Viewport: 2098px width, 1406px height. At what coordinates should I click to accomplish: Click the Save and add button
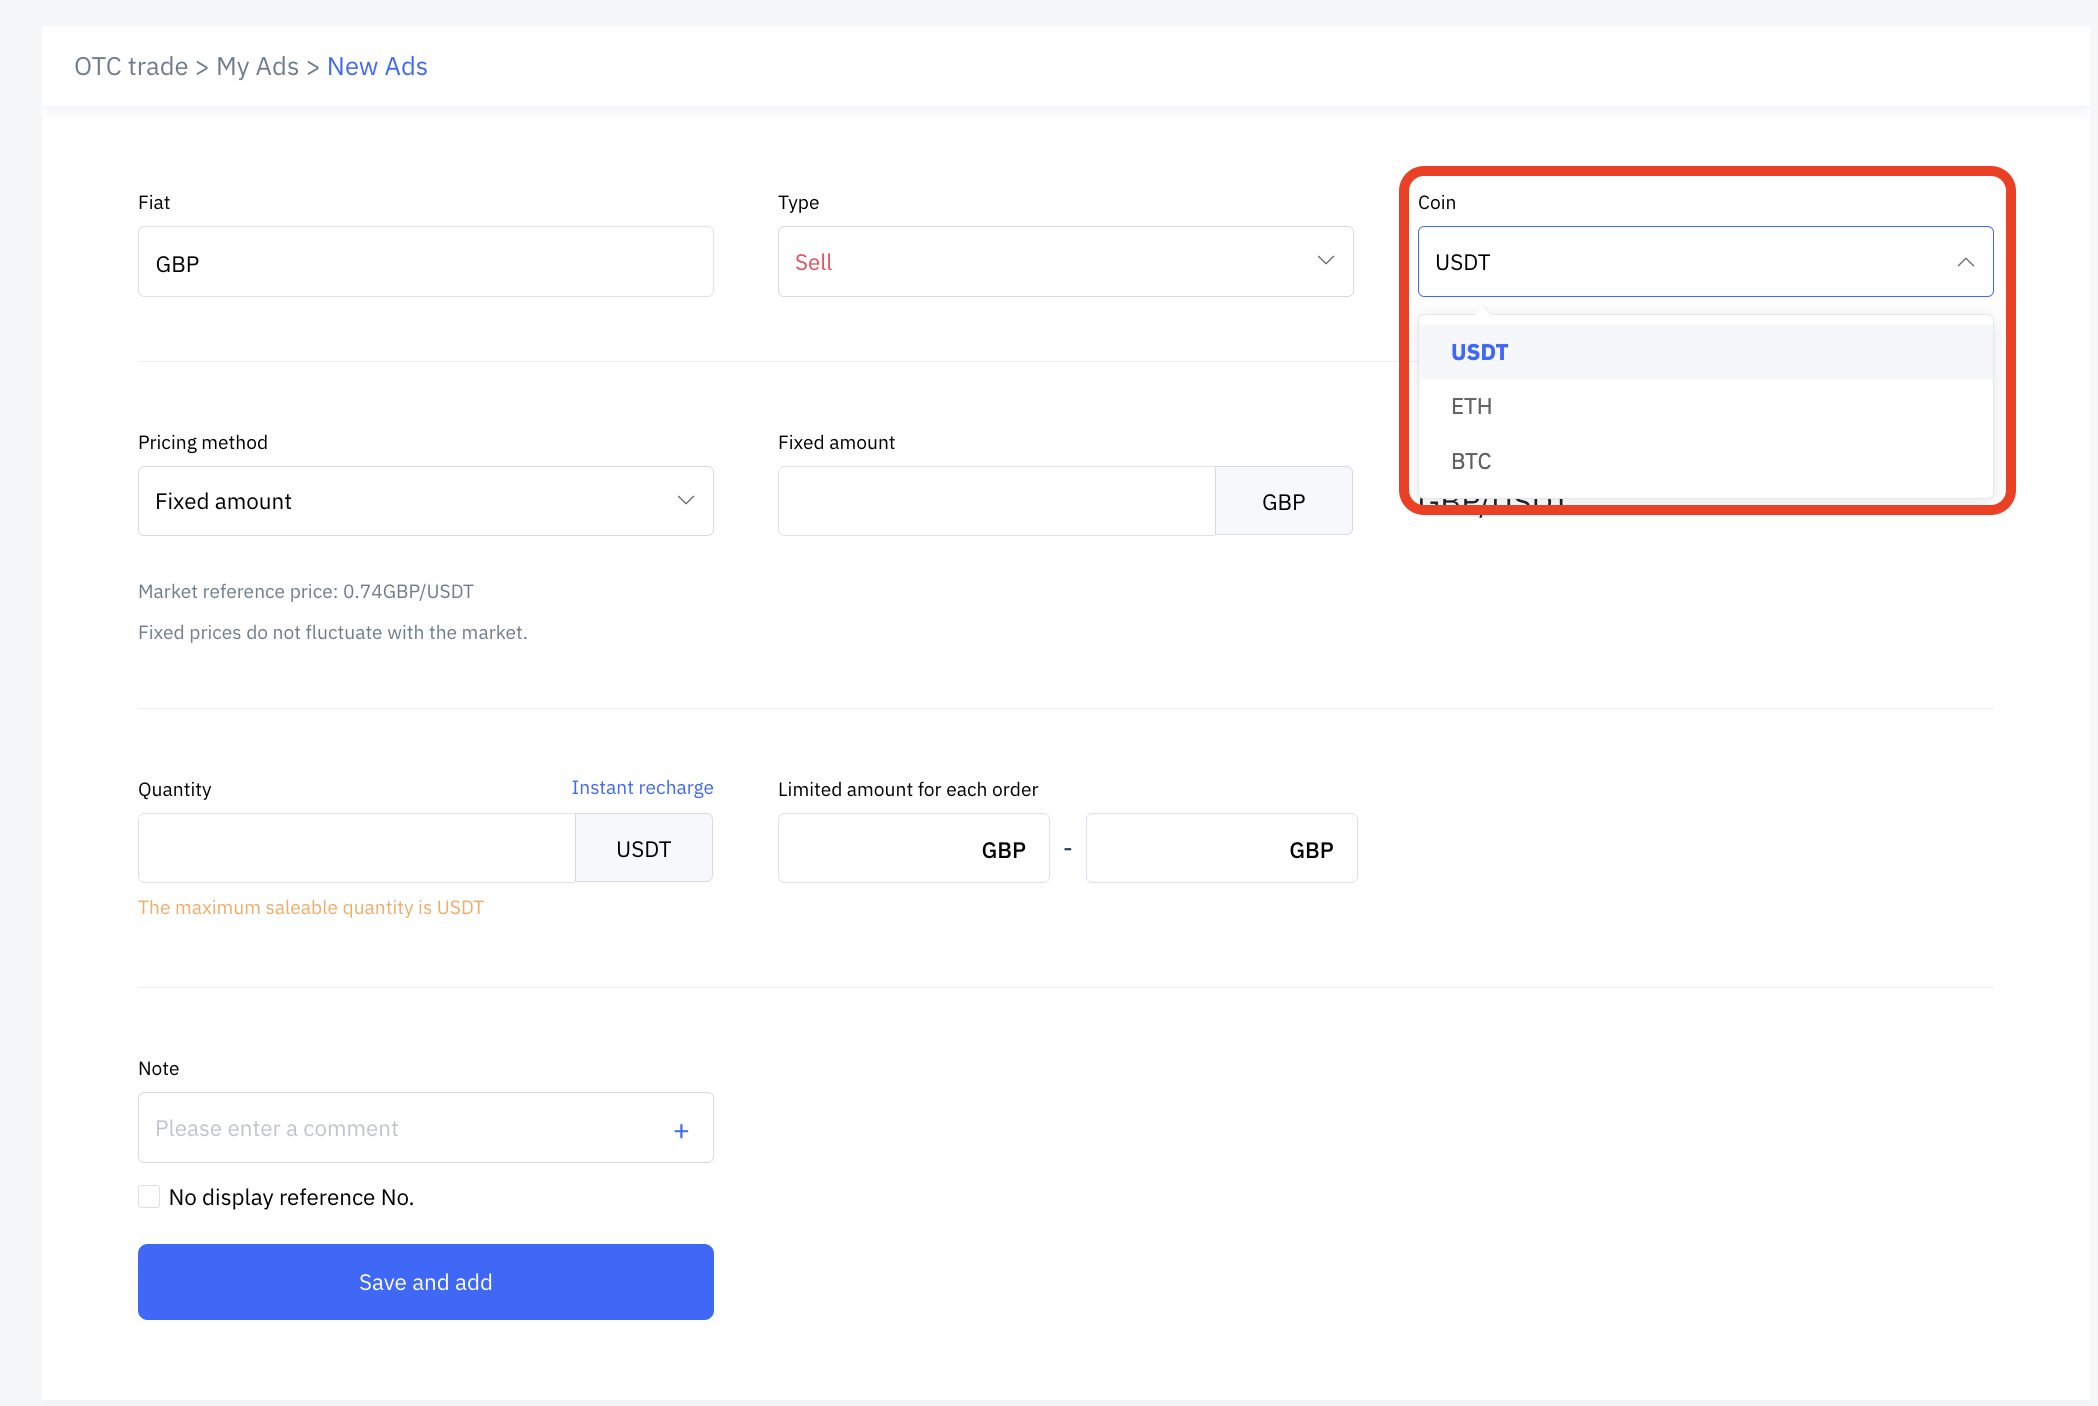point(425,1282)
